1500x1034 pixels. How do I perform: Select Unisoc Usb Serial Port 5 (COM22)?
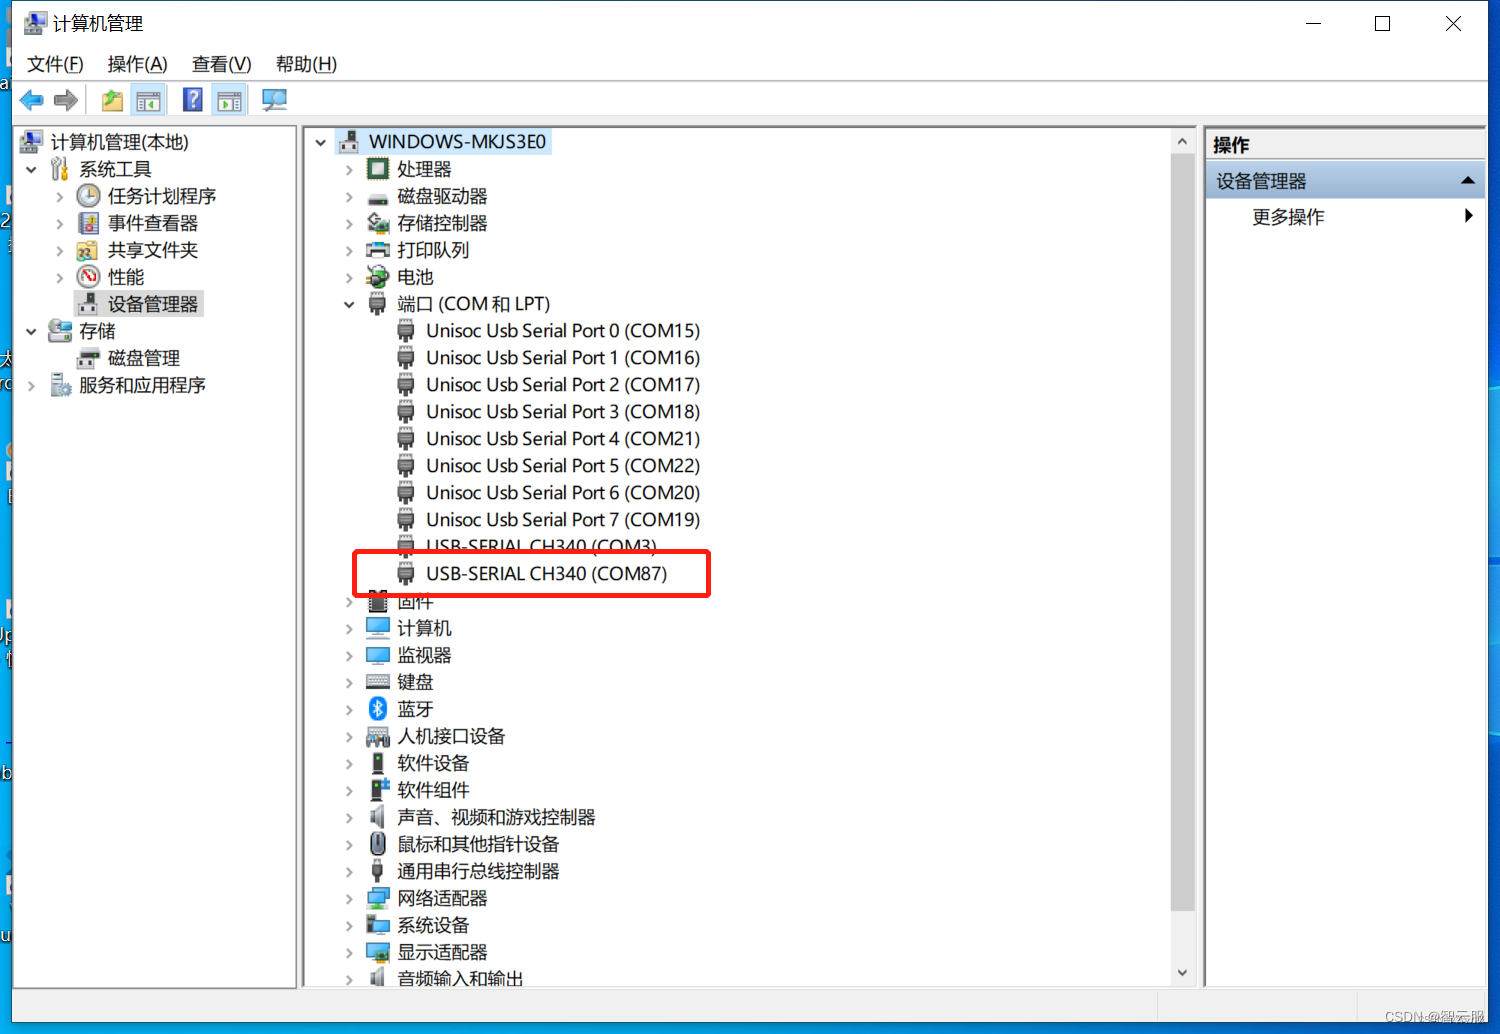(x=563, y=466)
